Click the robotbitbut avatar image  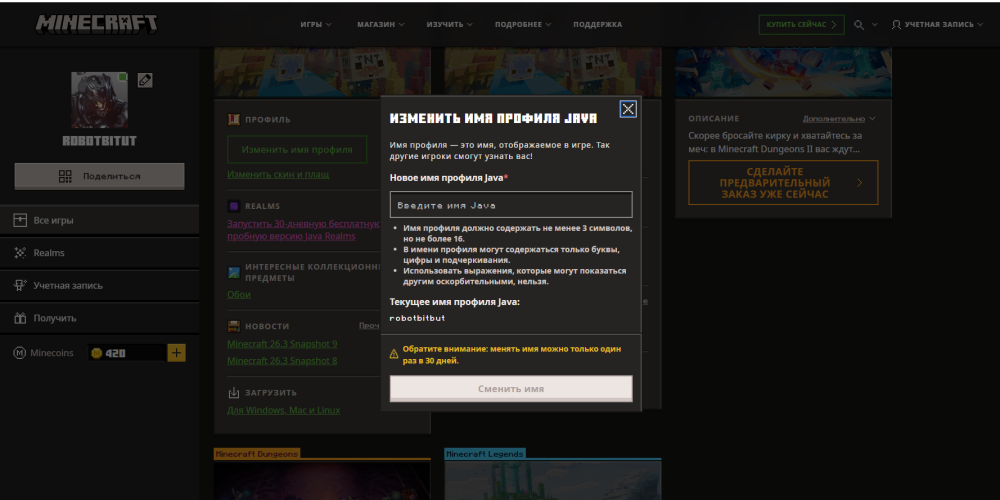point(99,100)
